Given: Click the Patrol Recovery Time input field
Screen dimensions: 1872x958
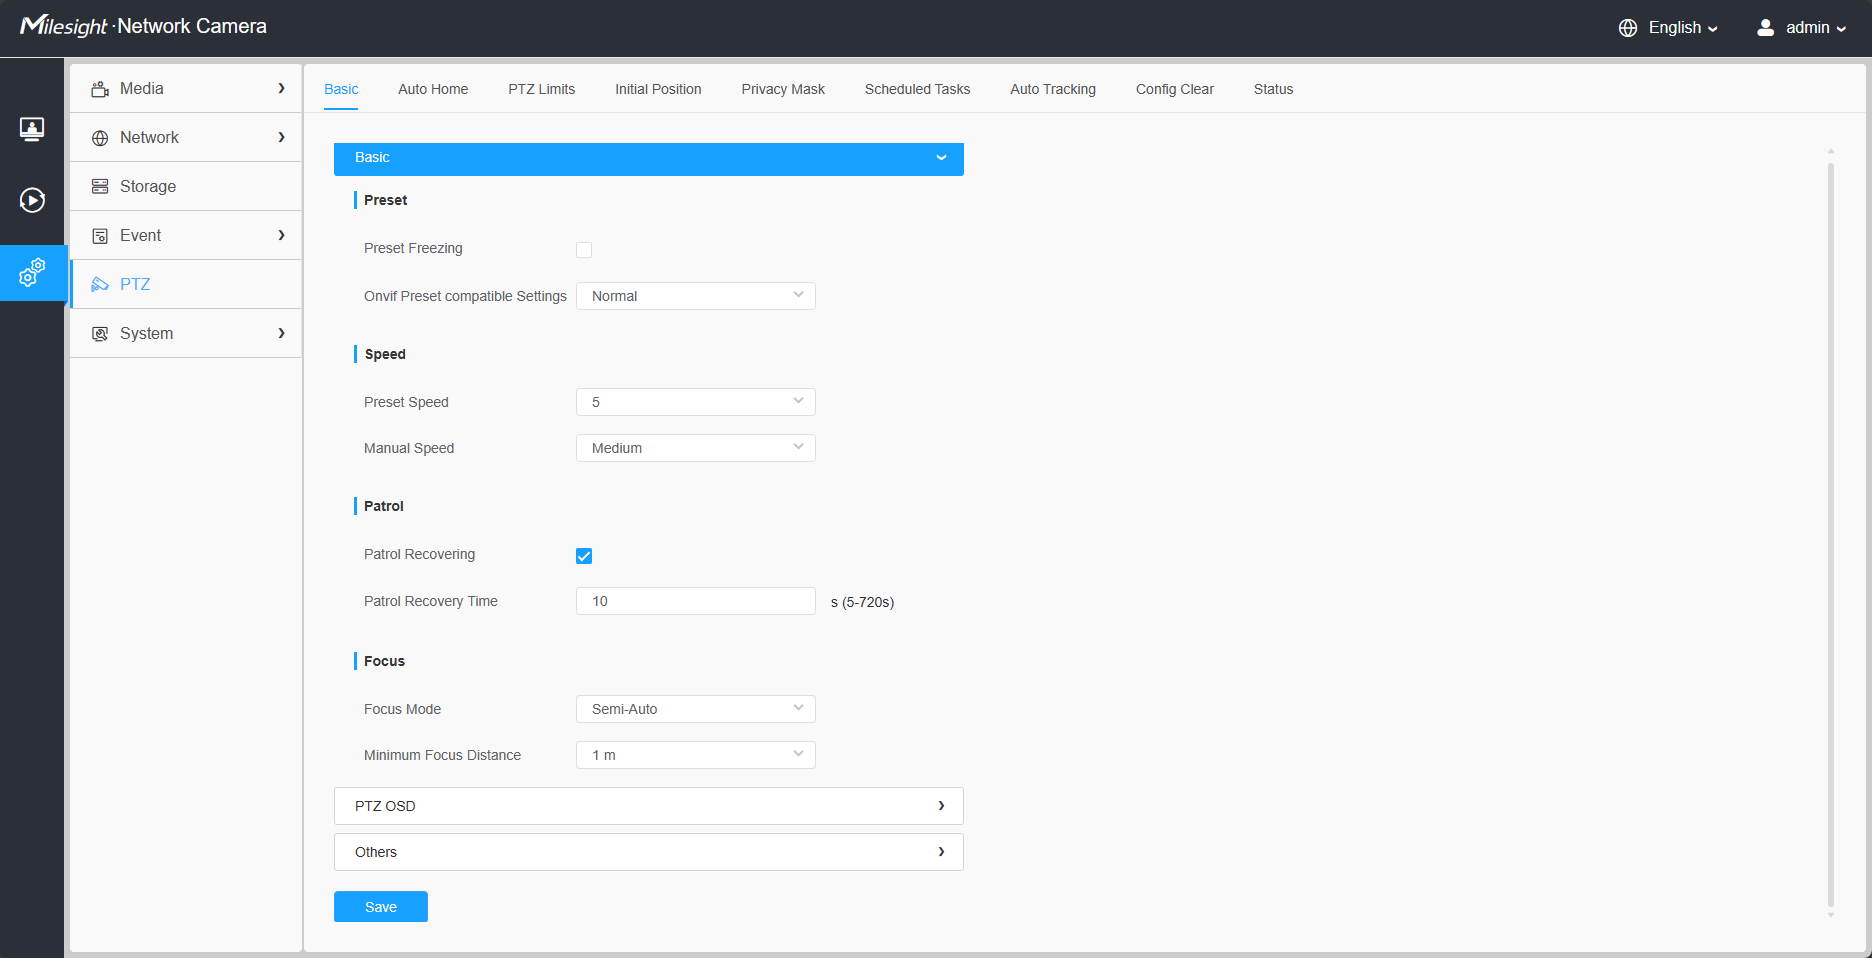Looking at the screenshot, I should click(696, 601).
